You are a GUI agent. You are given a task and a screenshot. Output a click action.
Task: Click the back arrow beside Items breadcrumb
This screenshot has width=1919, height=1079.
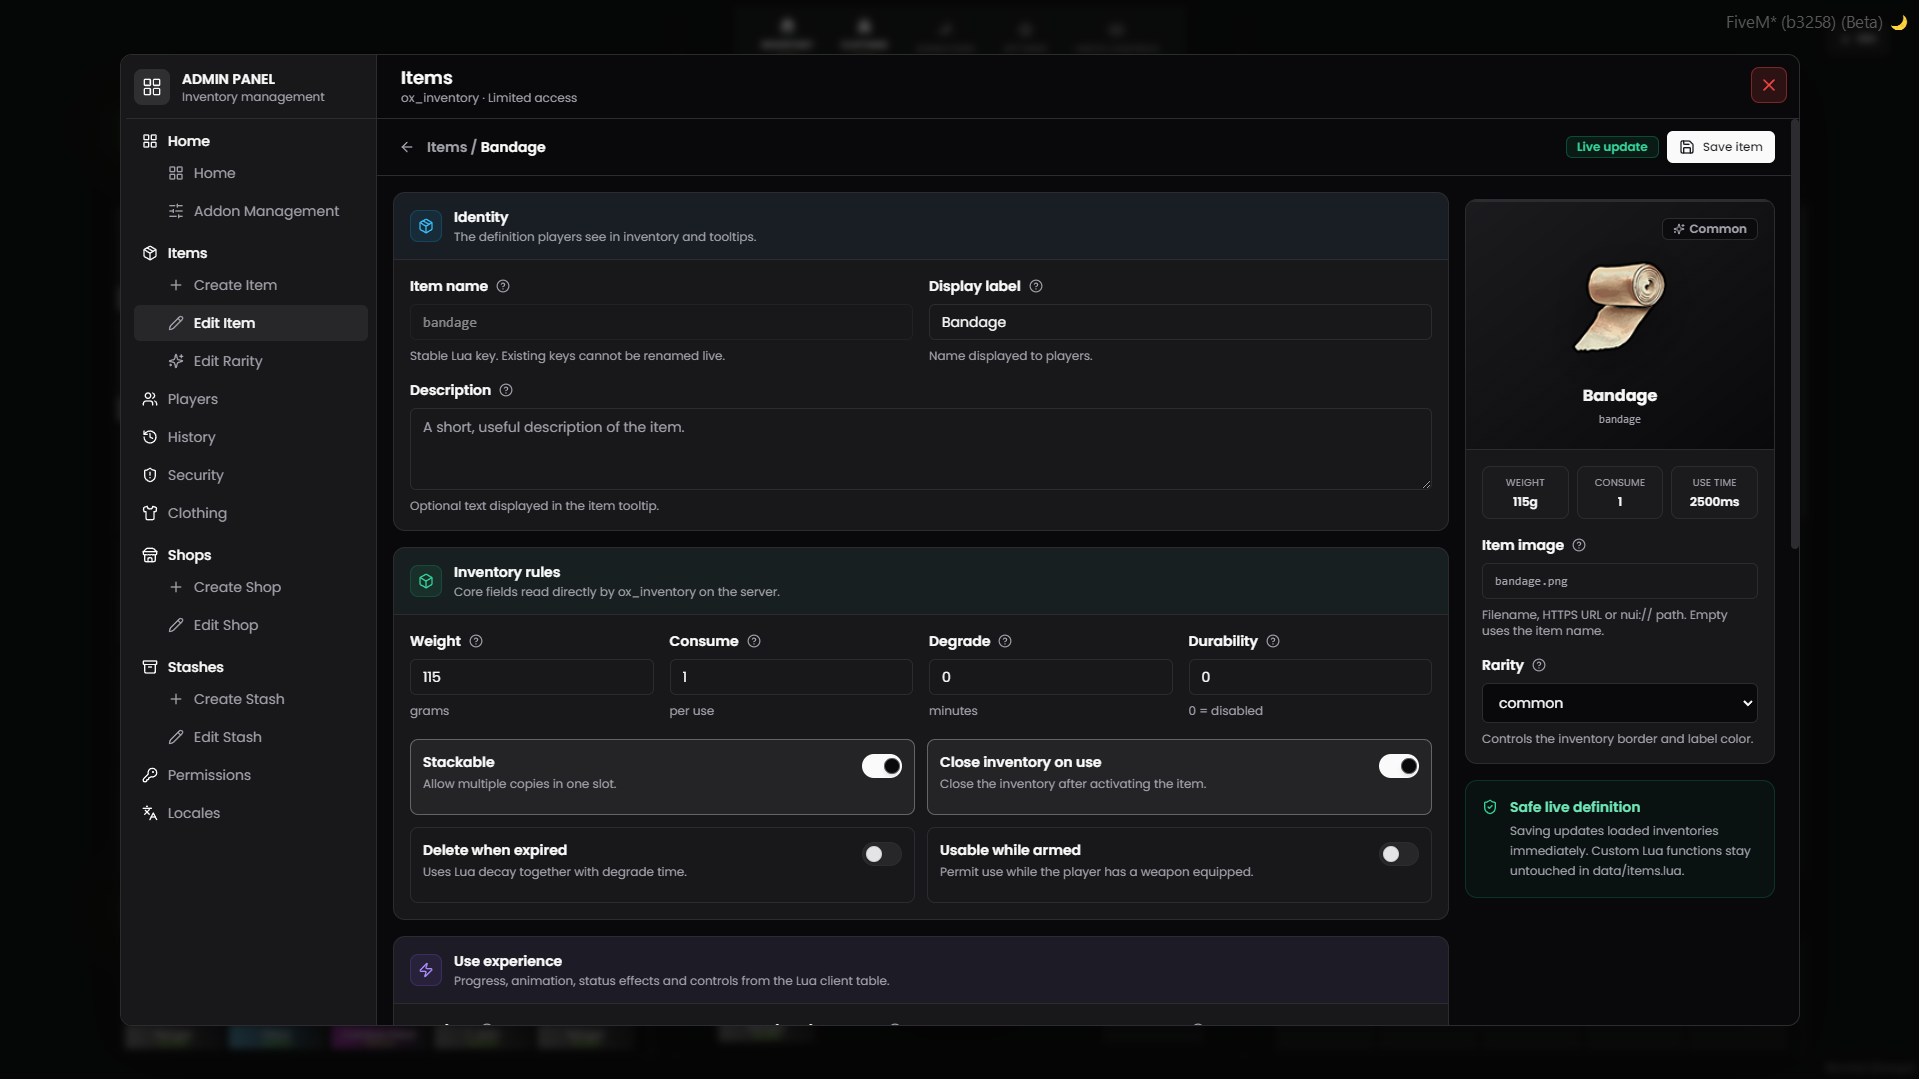407,147
